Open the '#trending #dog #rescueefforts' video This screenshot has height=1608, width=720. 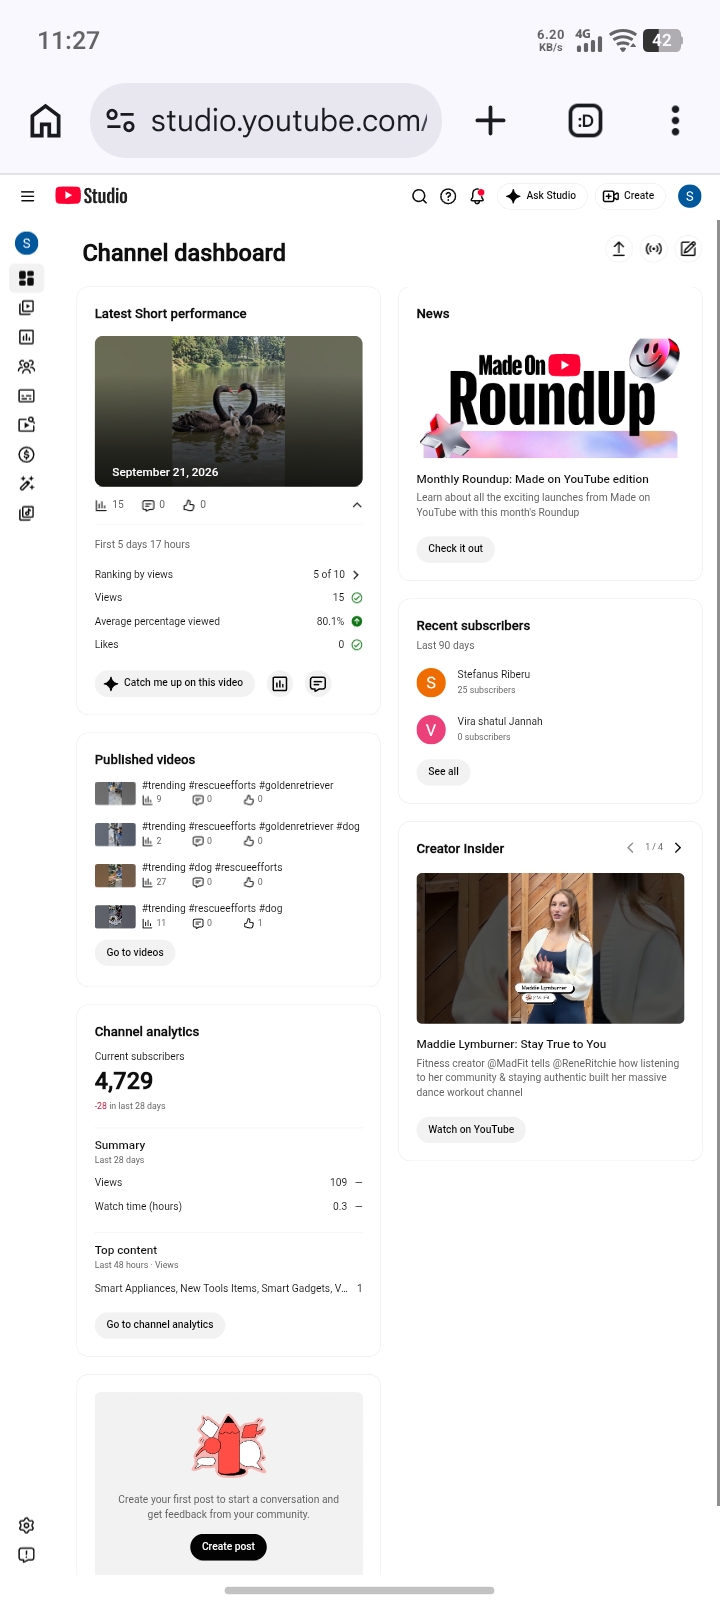[212, 868]
